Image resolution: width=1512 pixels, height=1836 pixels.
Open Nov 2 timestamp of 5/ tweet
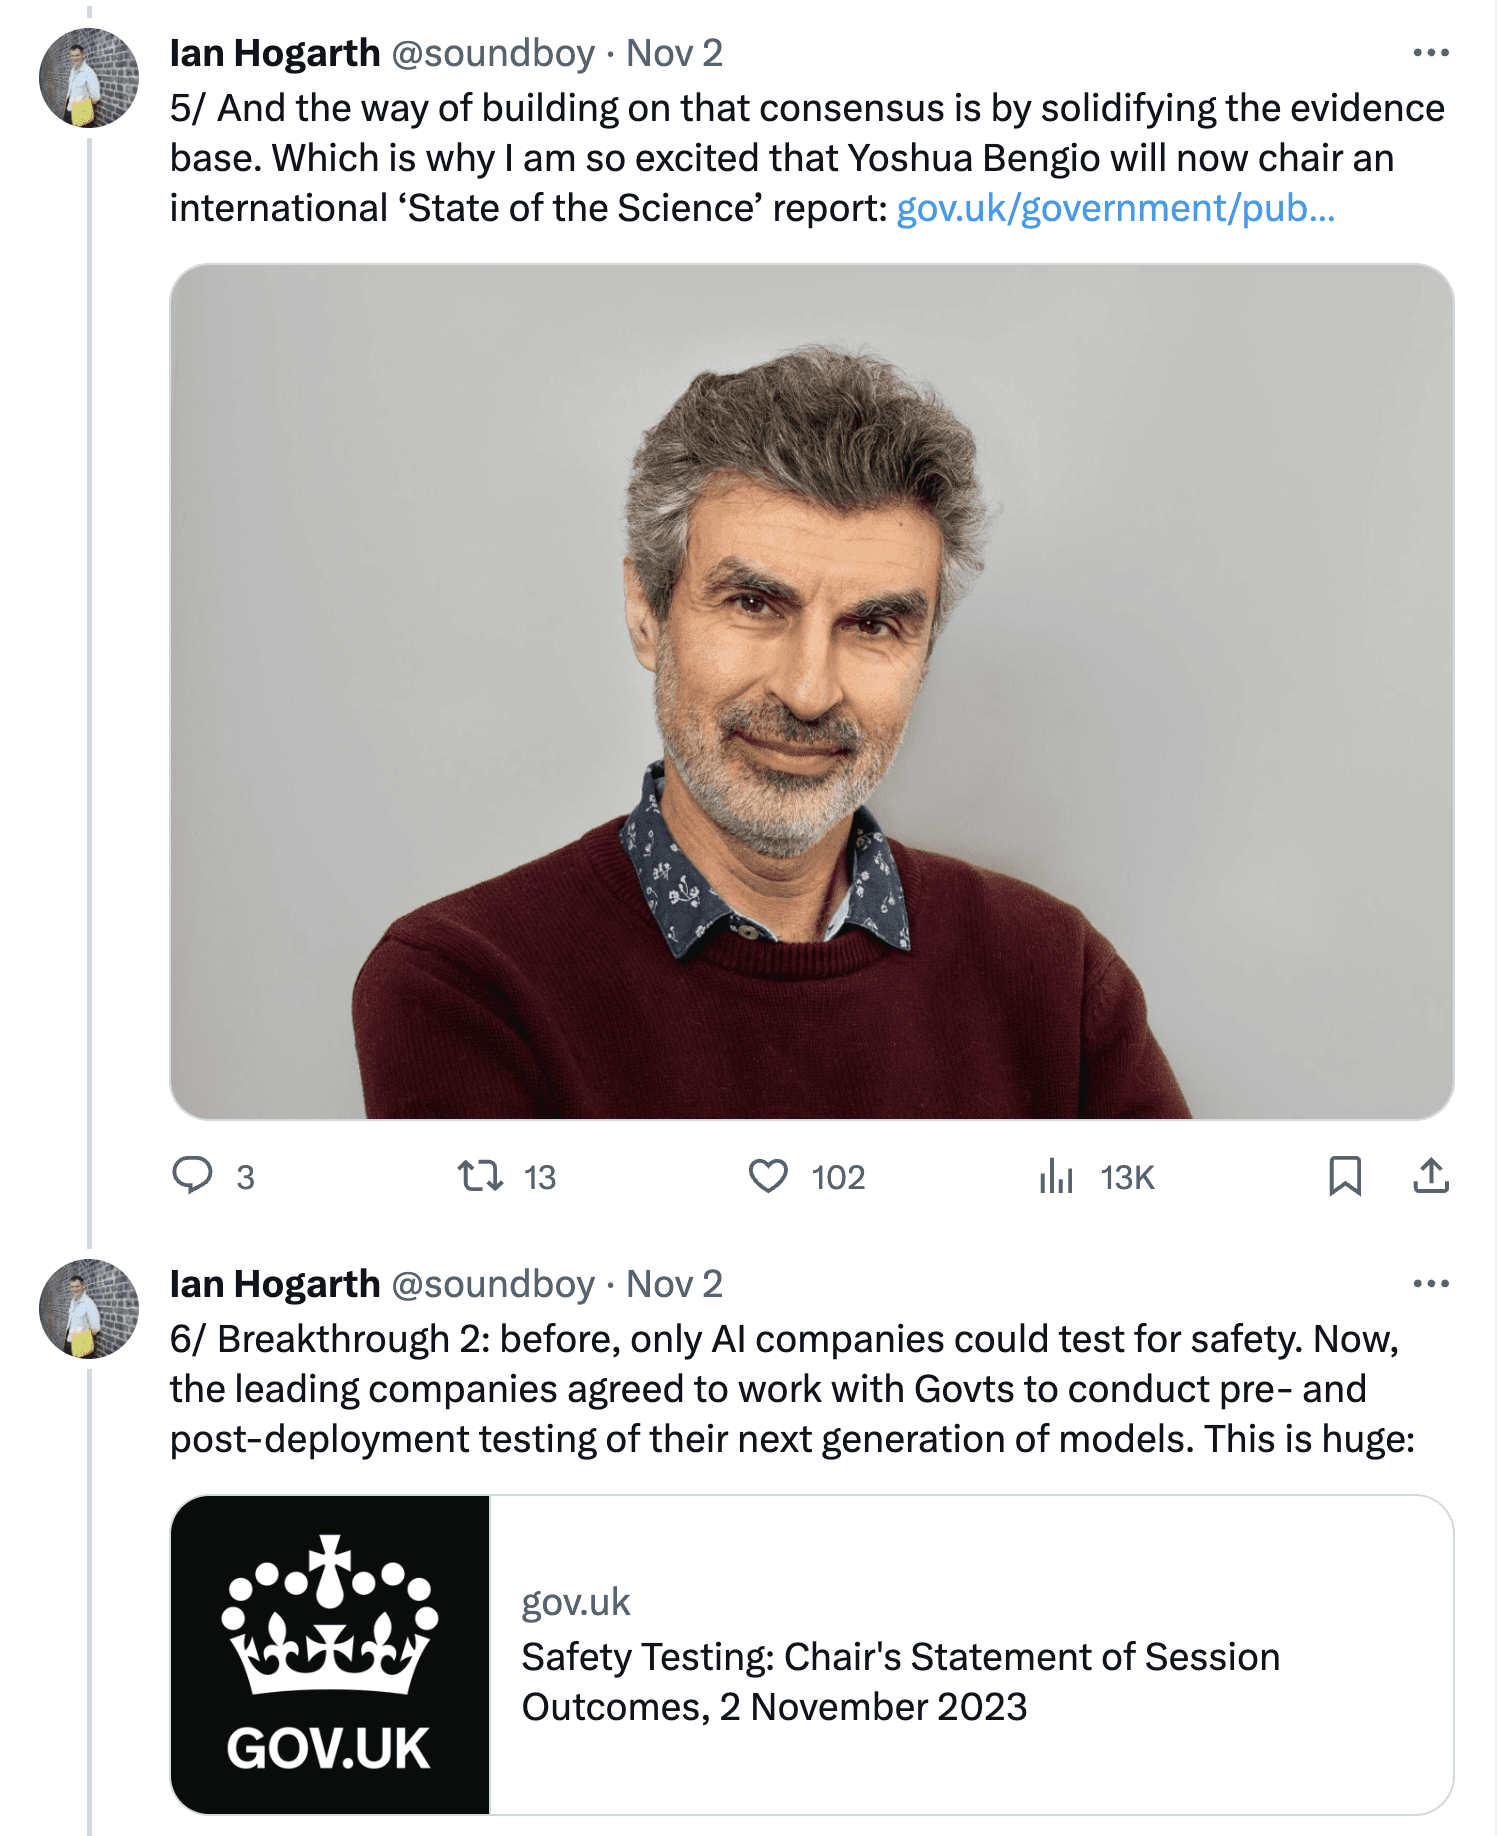(x=674, y=53)
